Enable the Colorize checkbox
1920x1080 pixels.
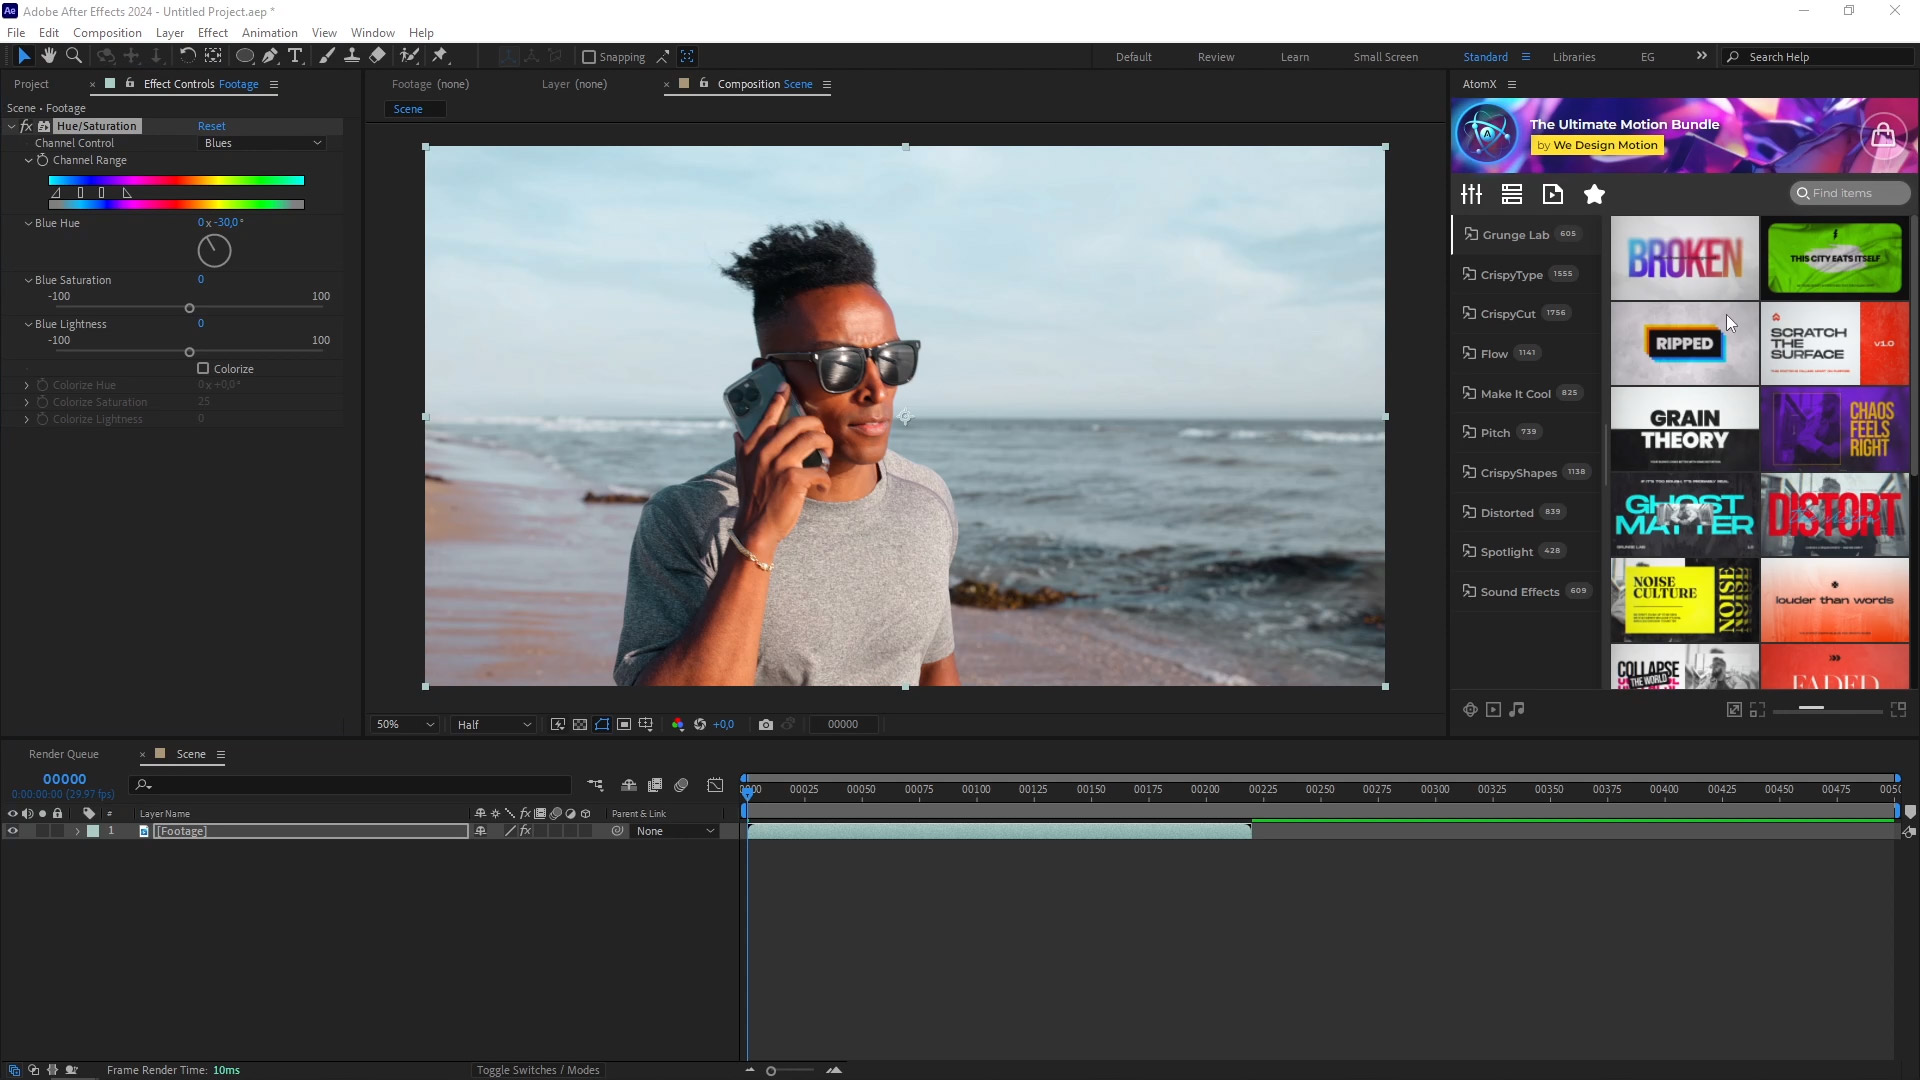coord(203,368)
